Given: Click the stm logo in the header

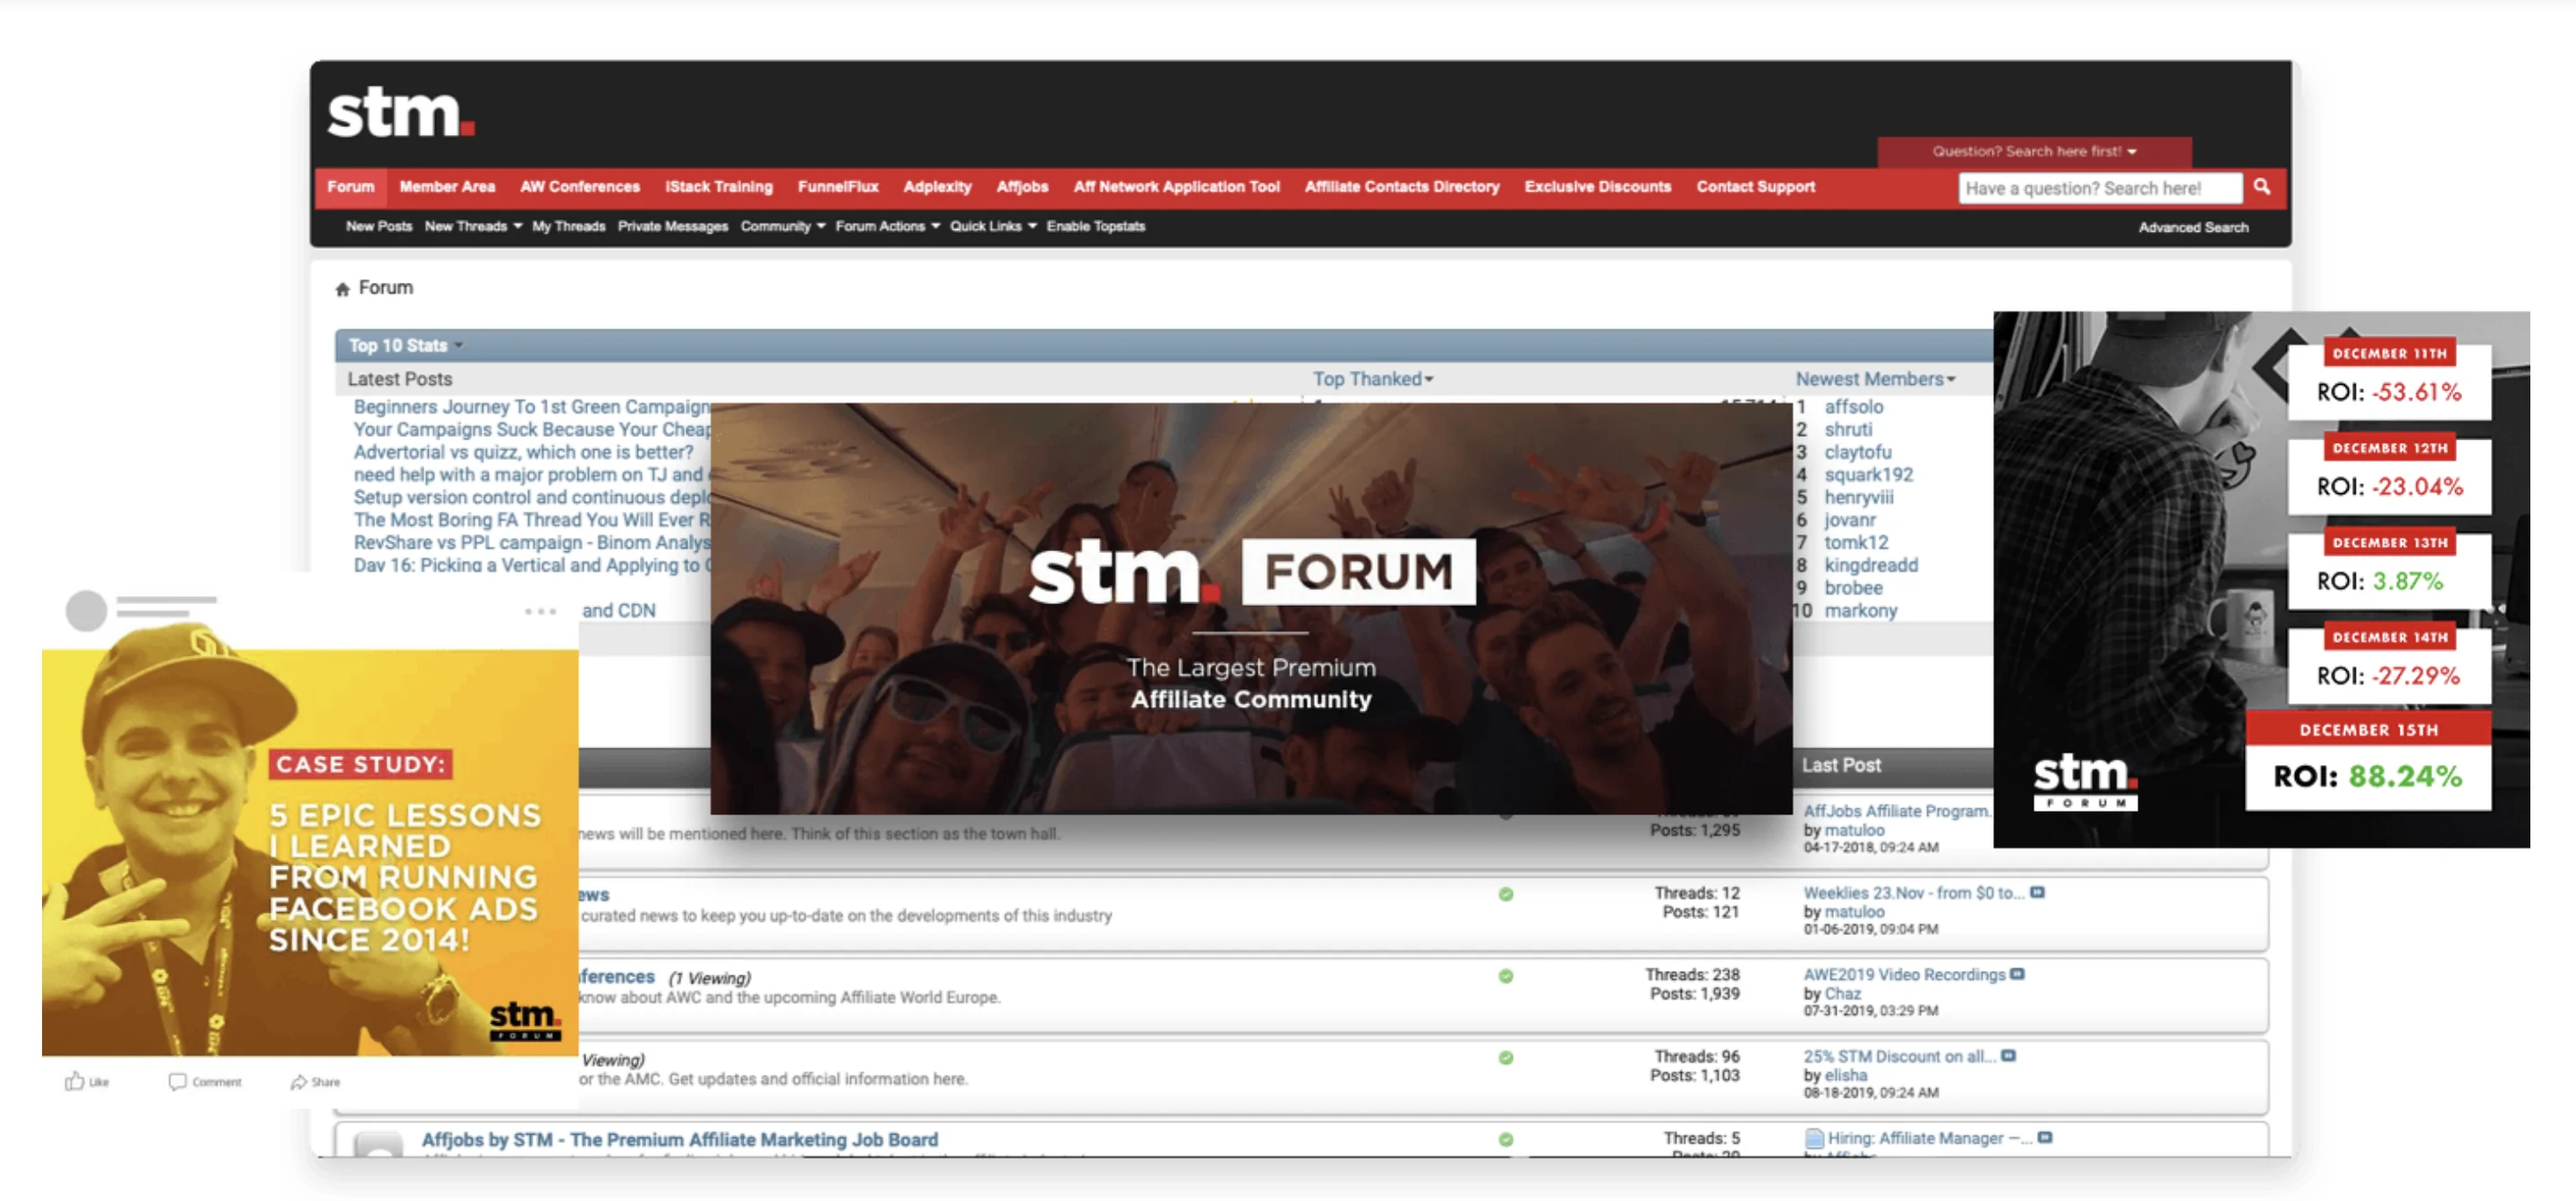Looking at the screenshot, I should point(401,112).
